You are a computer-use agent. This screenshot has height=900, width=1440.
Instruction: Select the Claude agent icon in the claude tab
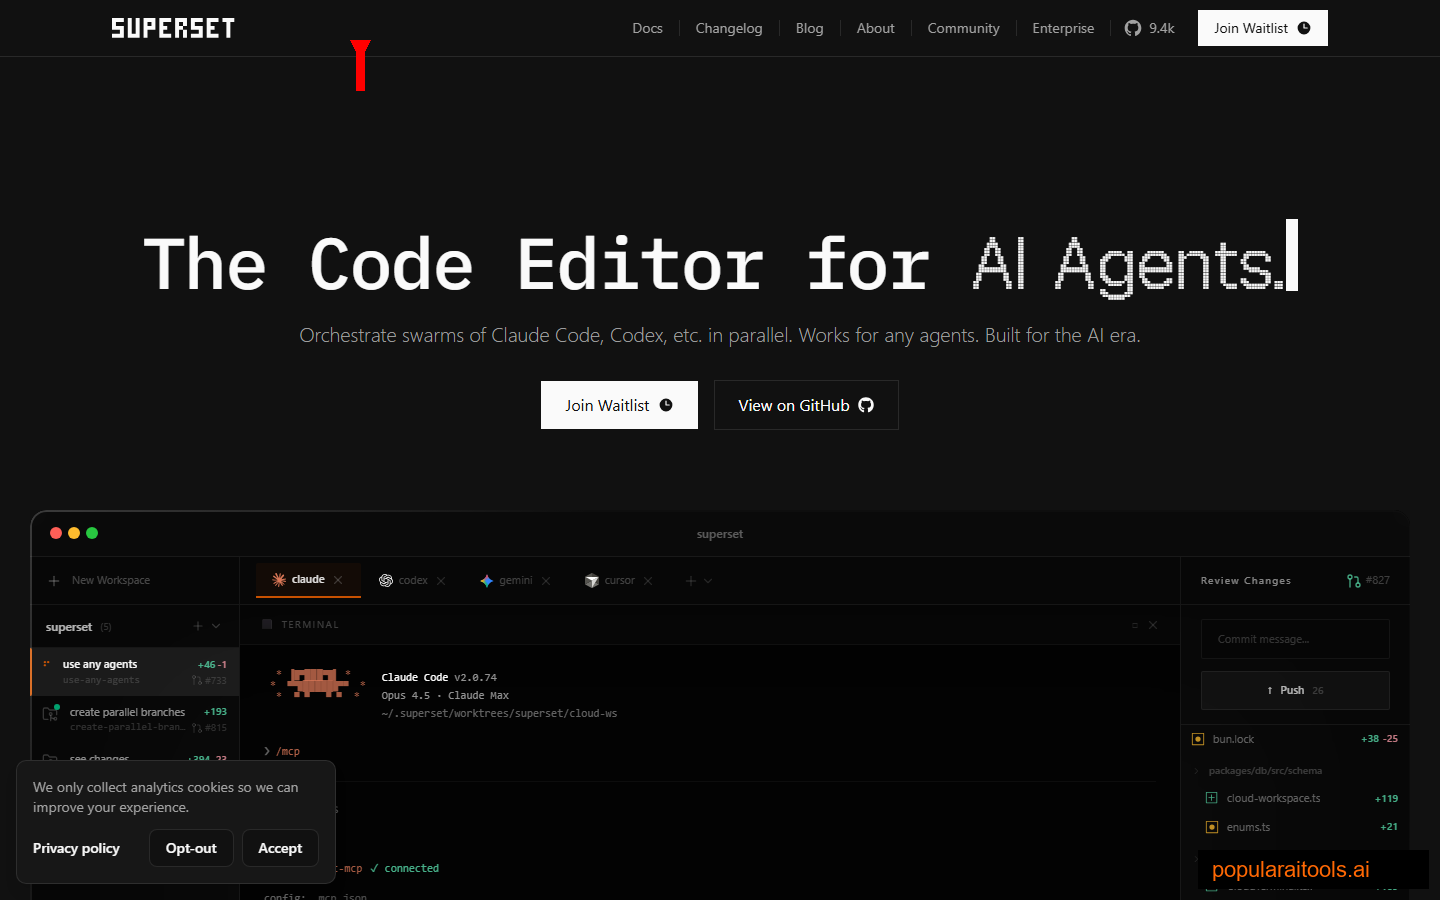(279, 580)
